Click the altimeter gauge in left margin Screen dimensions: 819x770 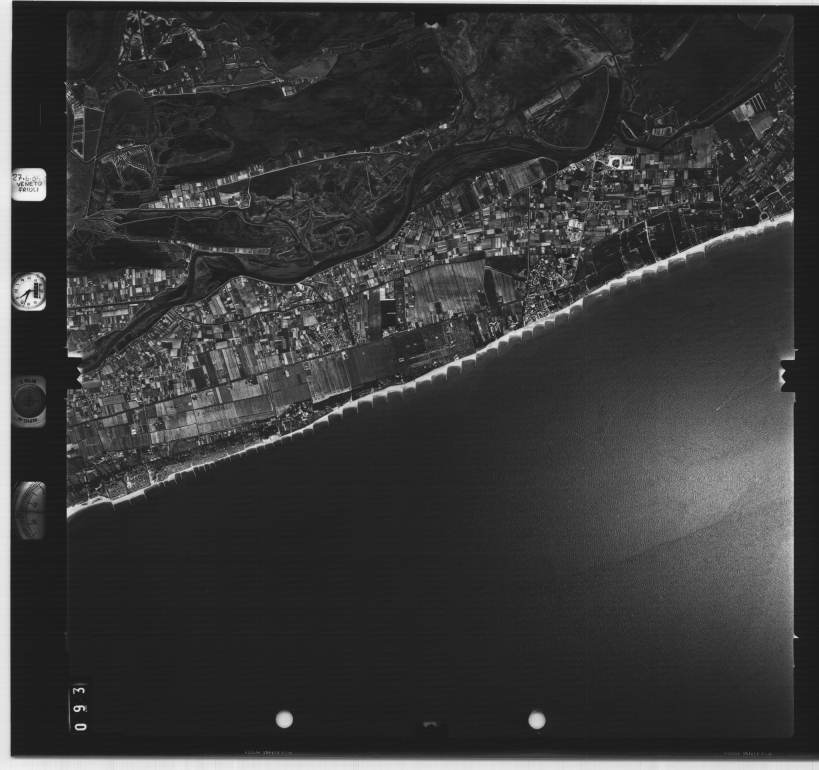pos(30,510)
